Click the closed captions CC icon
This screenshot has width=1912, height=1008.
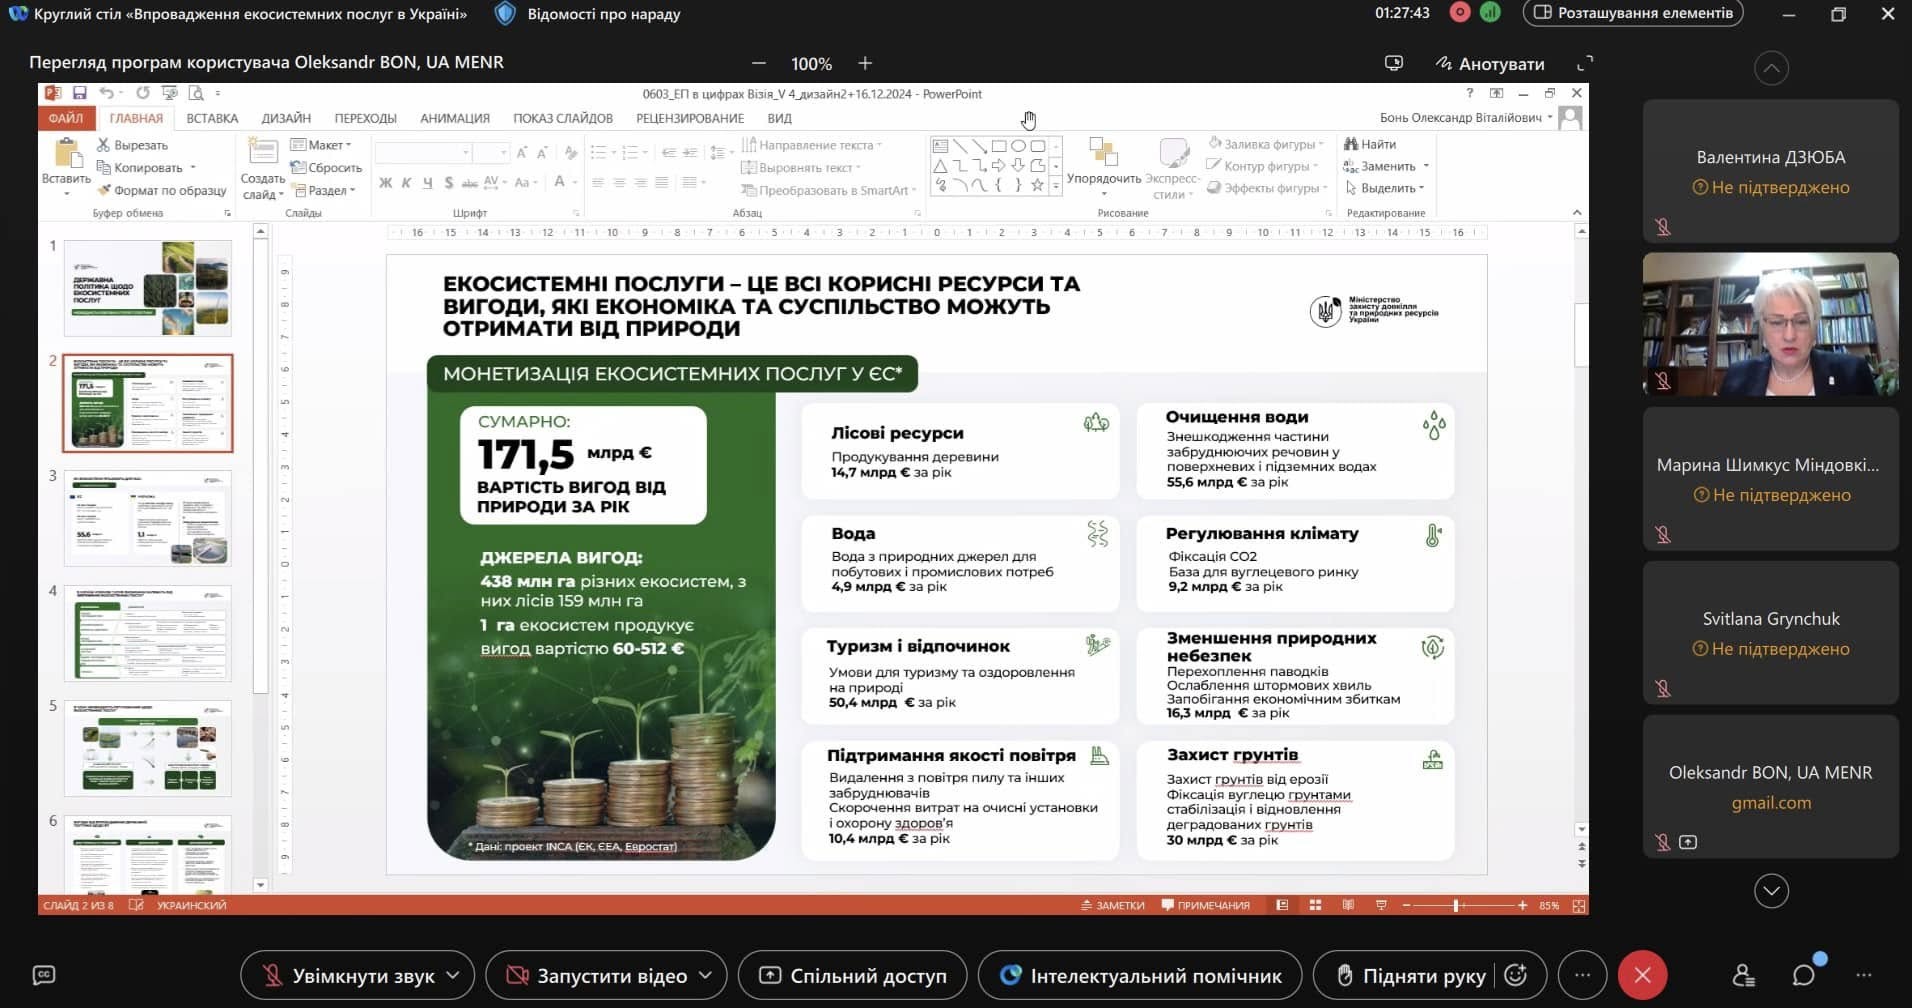click(x=44, y=974)
